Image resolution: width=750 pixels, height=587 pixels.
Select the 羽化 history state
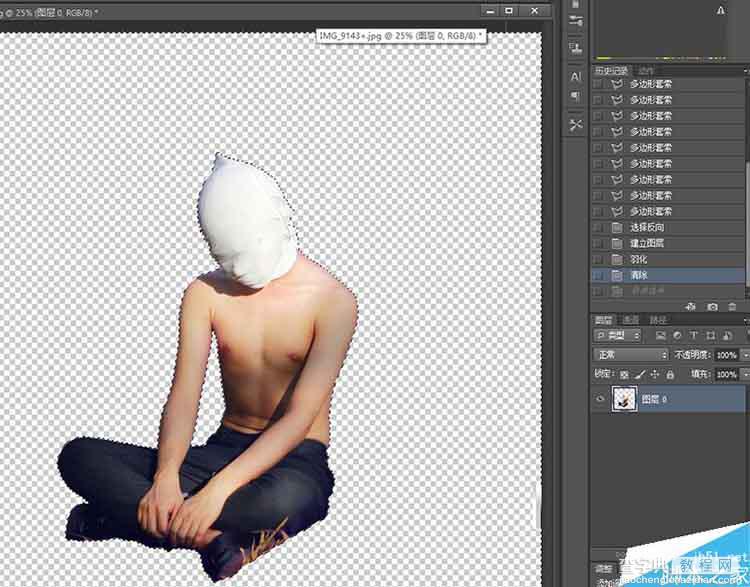(668, 259)
